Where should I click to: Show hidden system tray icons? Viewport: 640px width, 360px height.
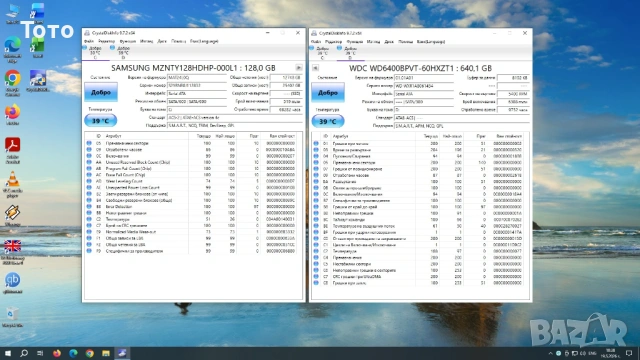tap(550, 353)
